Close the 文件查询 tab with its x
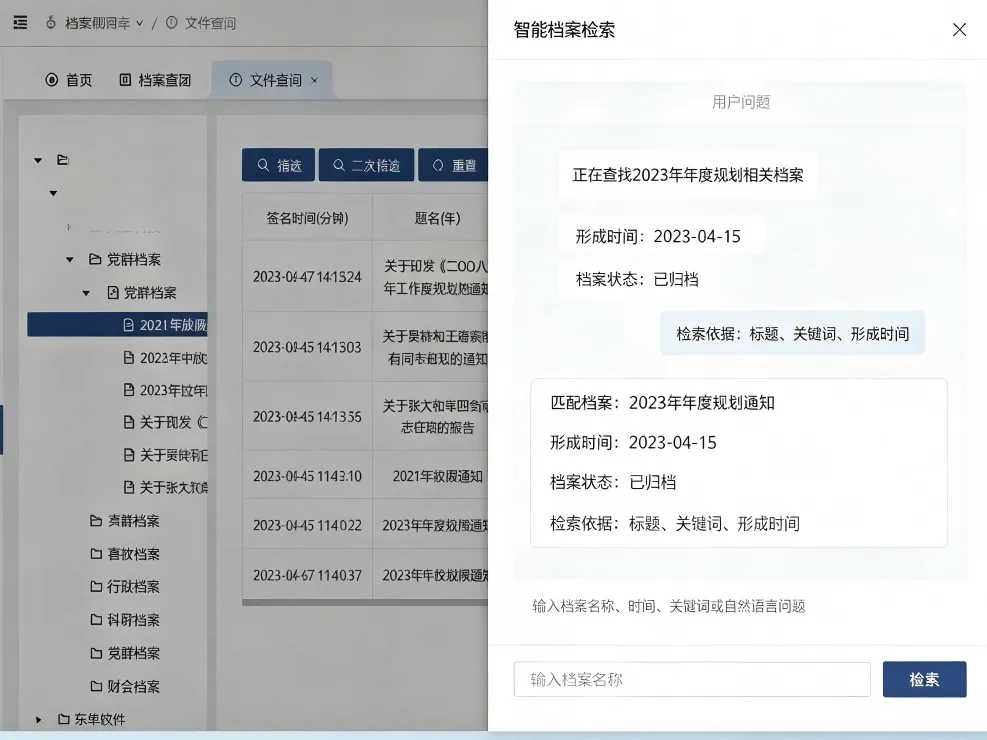Screen dimensions: 987x740 pyautogui.click(x=314, y=81)
